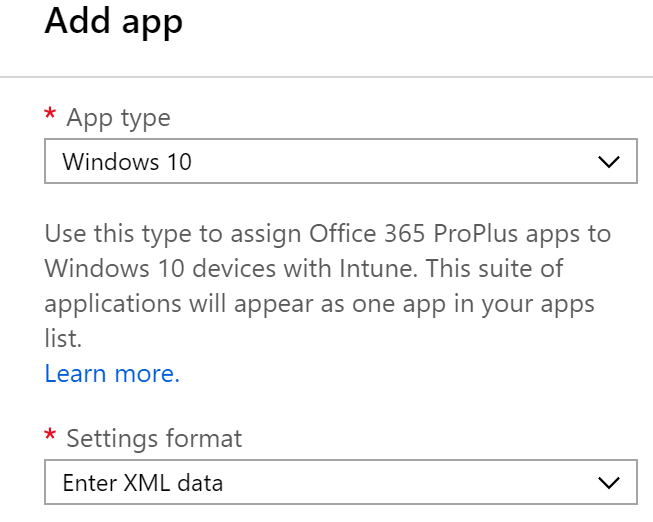The width and height of the screenshot is (653, 522).
Task: Click the 'applications will appear' description line
Action: coord(319,304)
